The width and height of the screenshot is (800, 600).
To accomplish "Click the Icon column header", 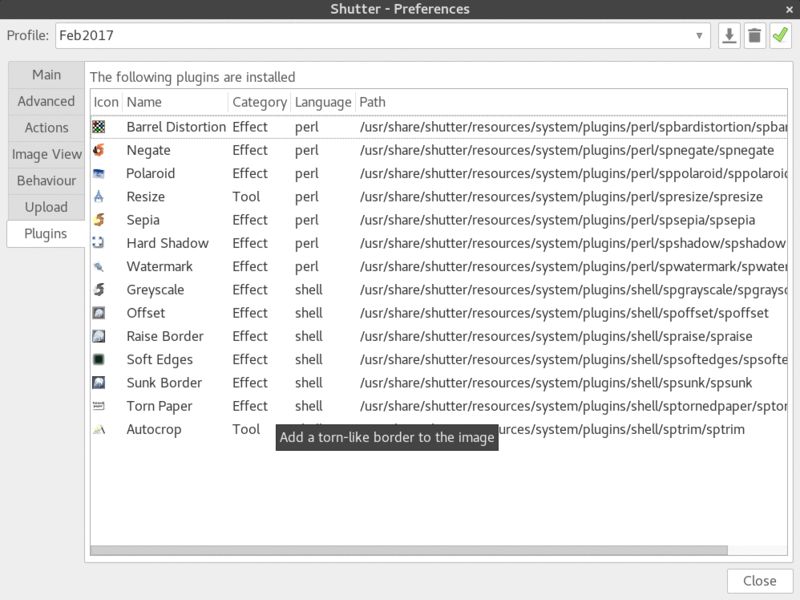I will click(106, 103).
